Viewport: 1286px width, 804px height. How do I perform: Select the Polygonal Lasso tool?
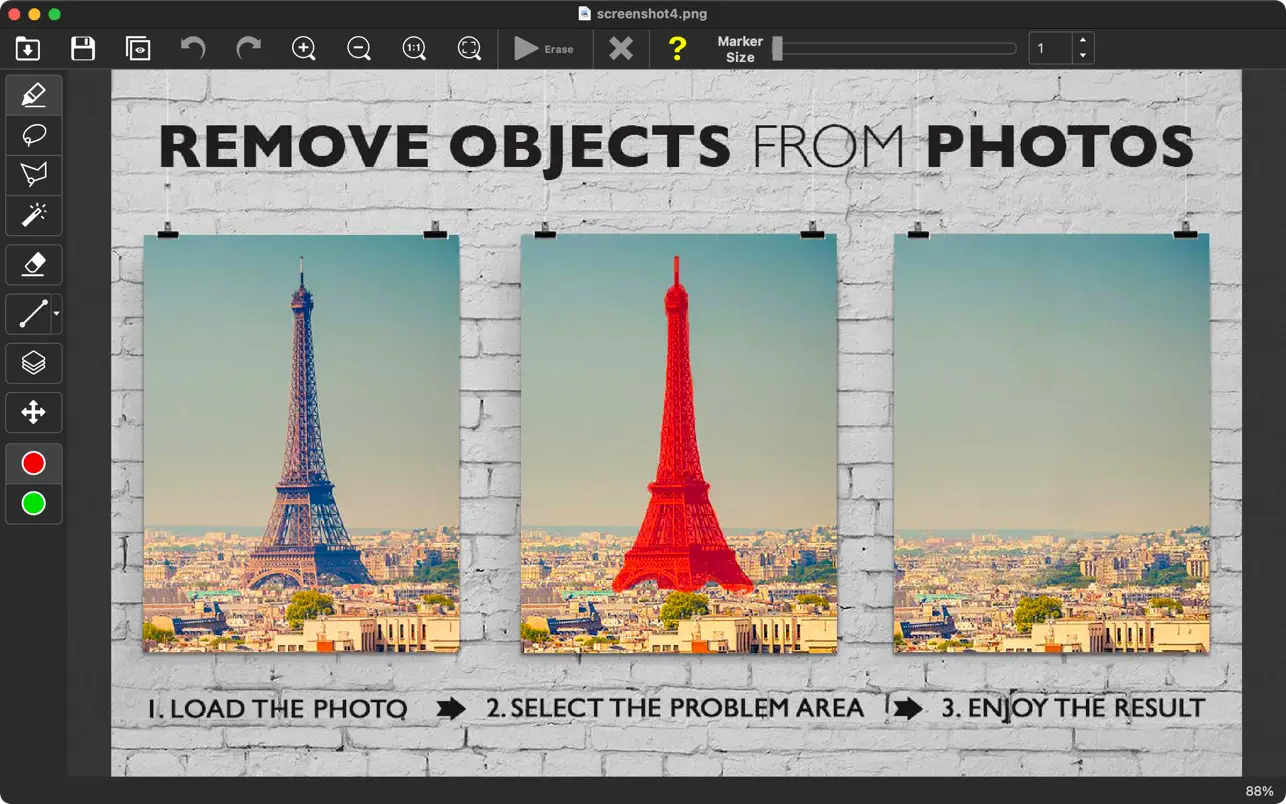pyautogui.click(x=34, y=175)
